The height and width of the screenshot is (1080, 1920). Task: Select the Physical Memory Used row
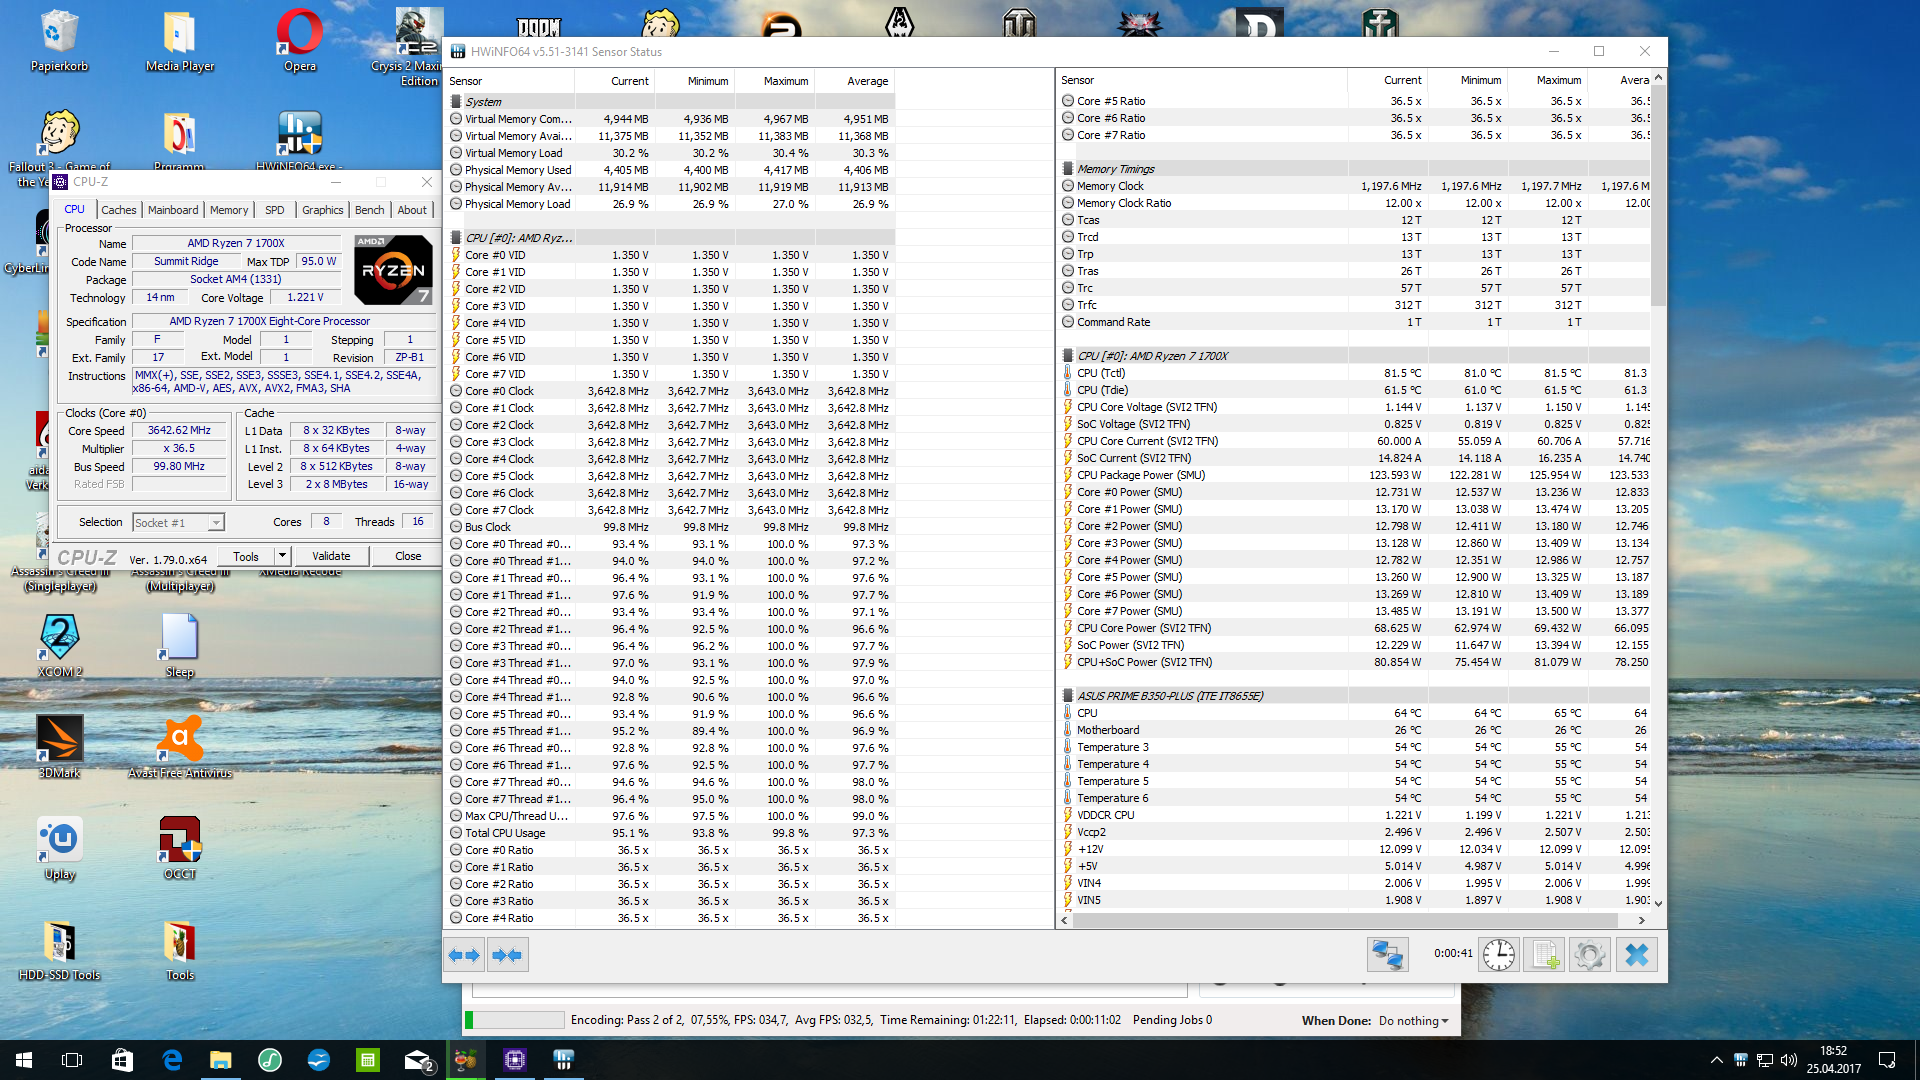670,170
